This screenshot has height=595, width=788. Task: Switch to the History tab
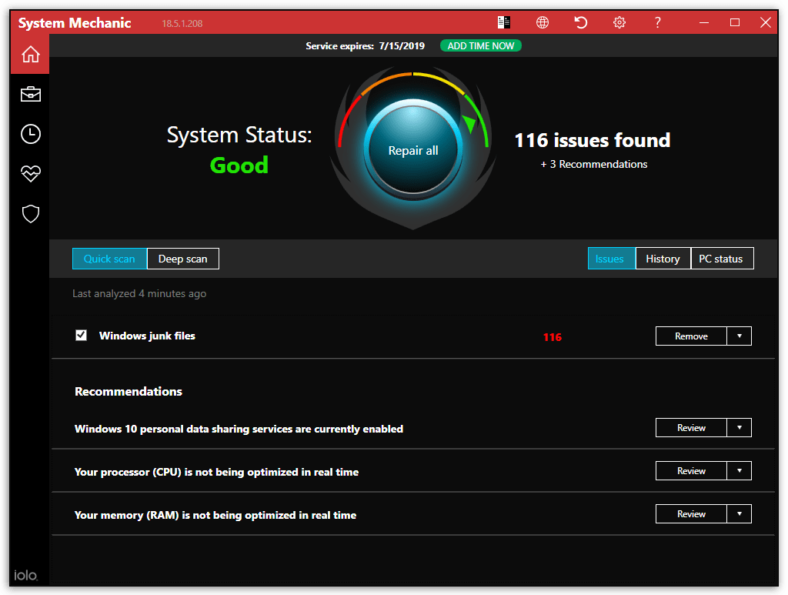[x=663, y=258]
